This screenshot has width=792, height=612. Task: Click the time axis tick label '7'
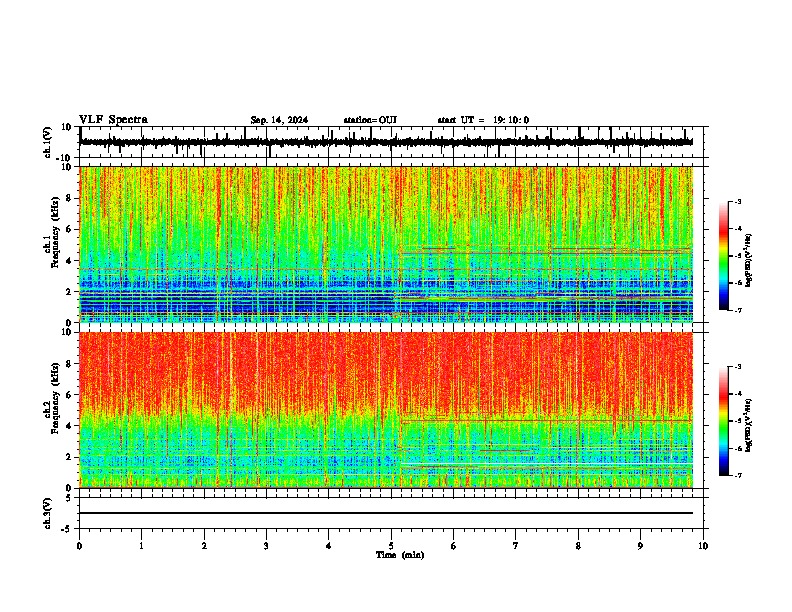pyautogui.click(x=516, y=546)
